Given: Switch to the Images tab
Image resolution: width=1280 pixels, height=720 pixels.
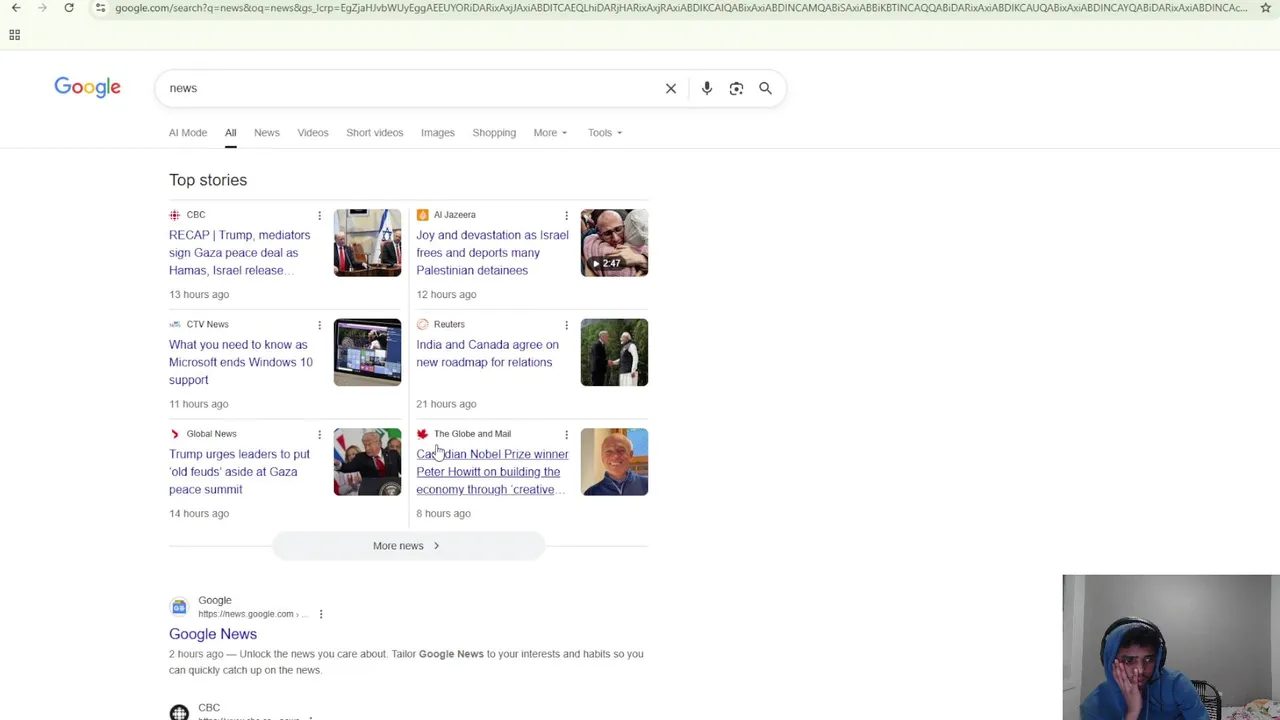Looking at the screenshot, I should 437,132.
